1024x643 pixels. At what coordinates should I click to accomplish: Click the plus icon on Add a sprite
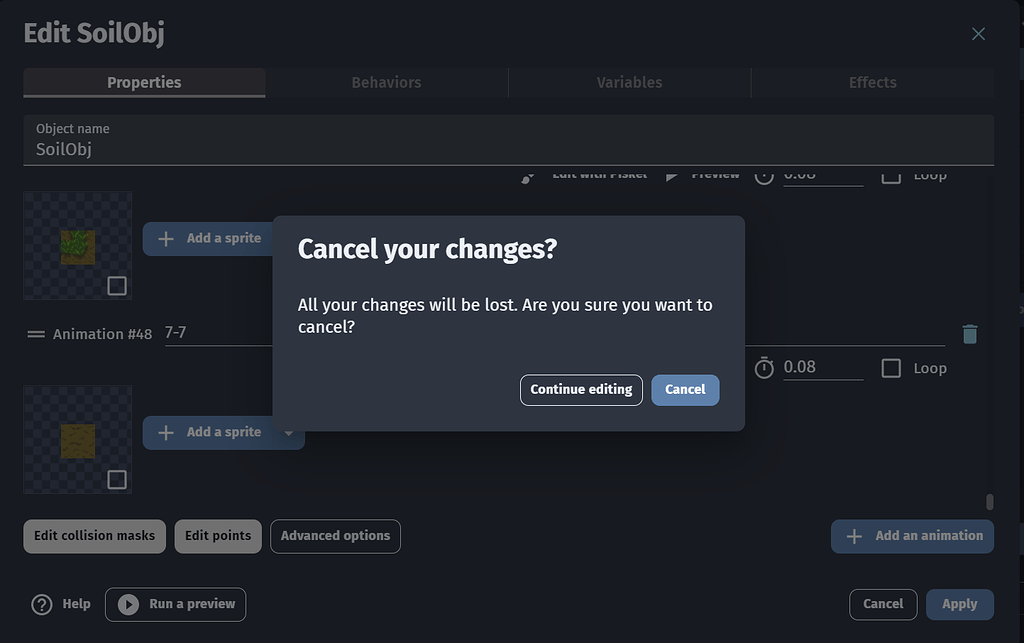pos(165,238)
